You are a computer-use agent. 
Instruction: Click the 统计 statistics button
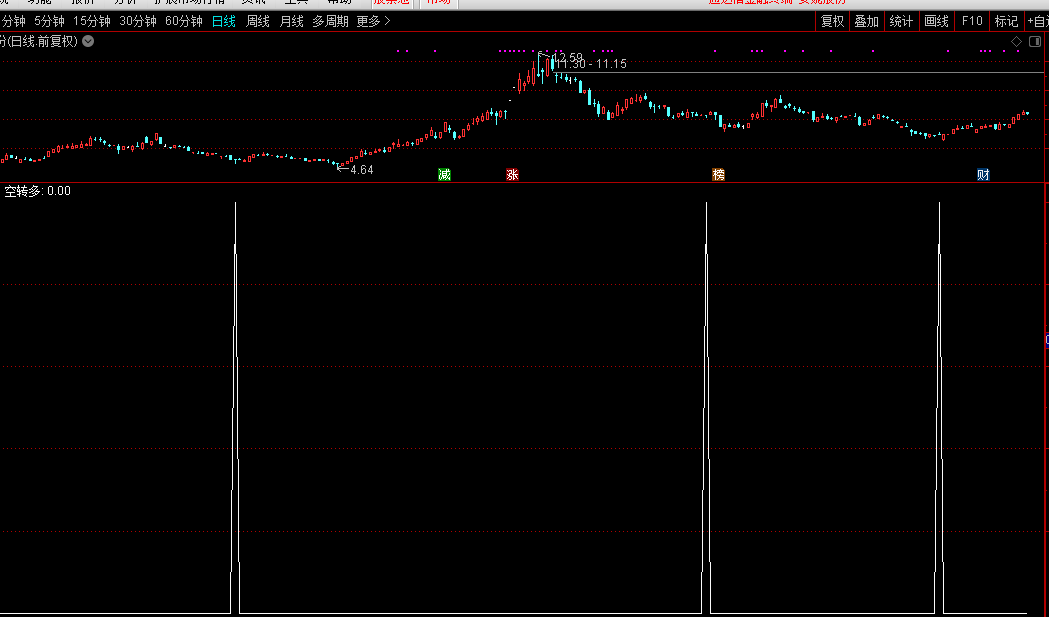click(901, 21)
